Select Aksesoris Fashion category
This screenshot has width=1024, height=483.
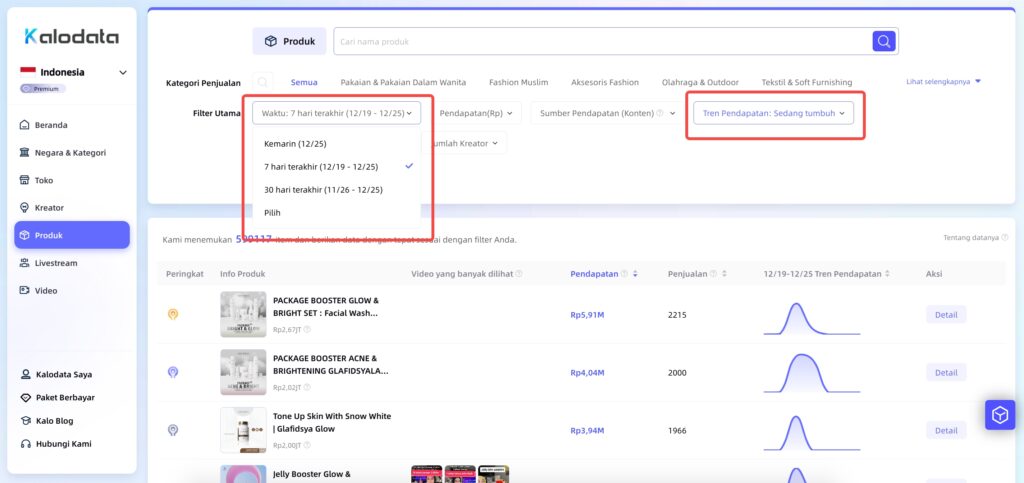coord(605,82)
